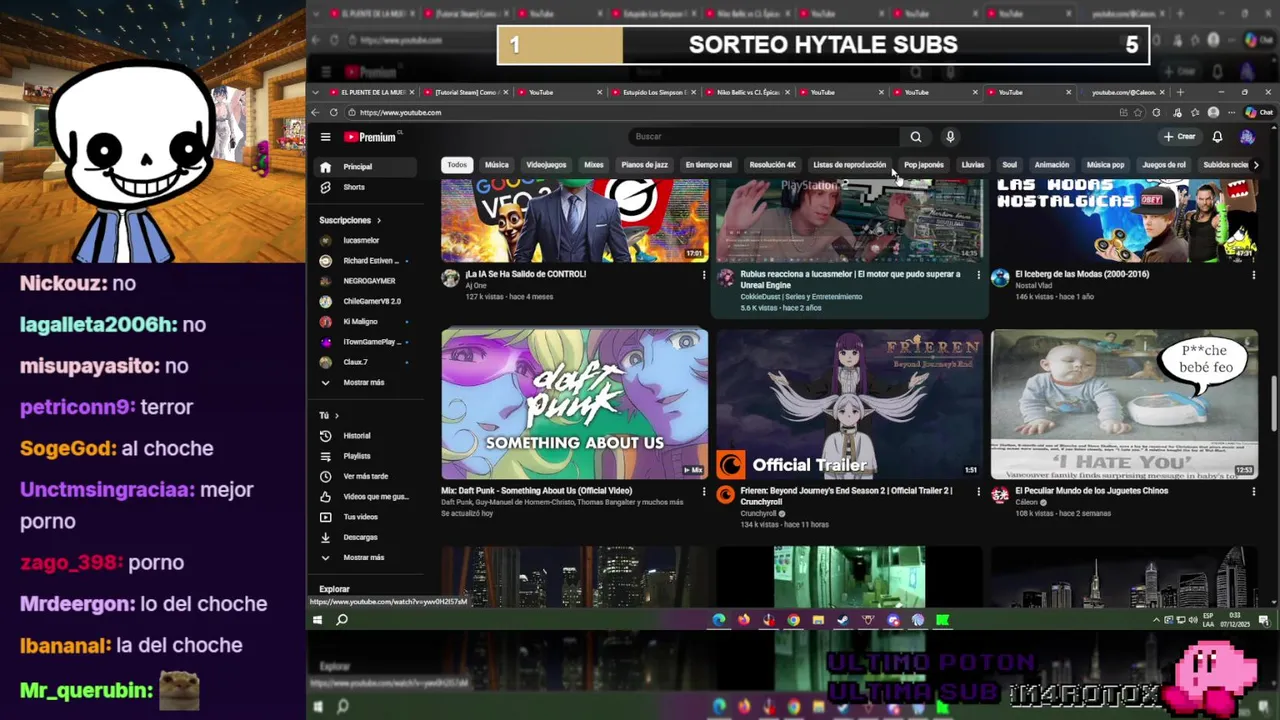Screen dimensions: 1280x720
Task: Expand the Tú section chevron
Action: pyautogui.click(x=337, y=415)
